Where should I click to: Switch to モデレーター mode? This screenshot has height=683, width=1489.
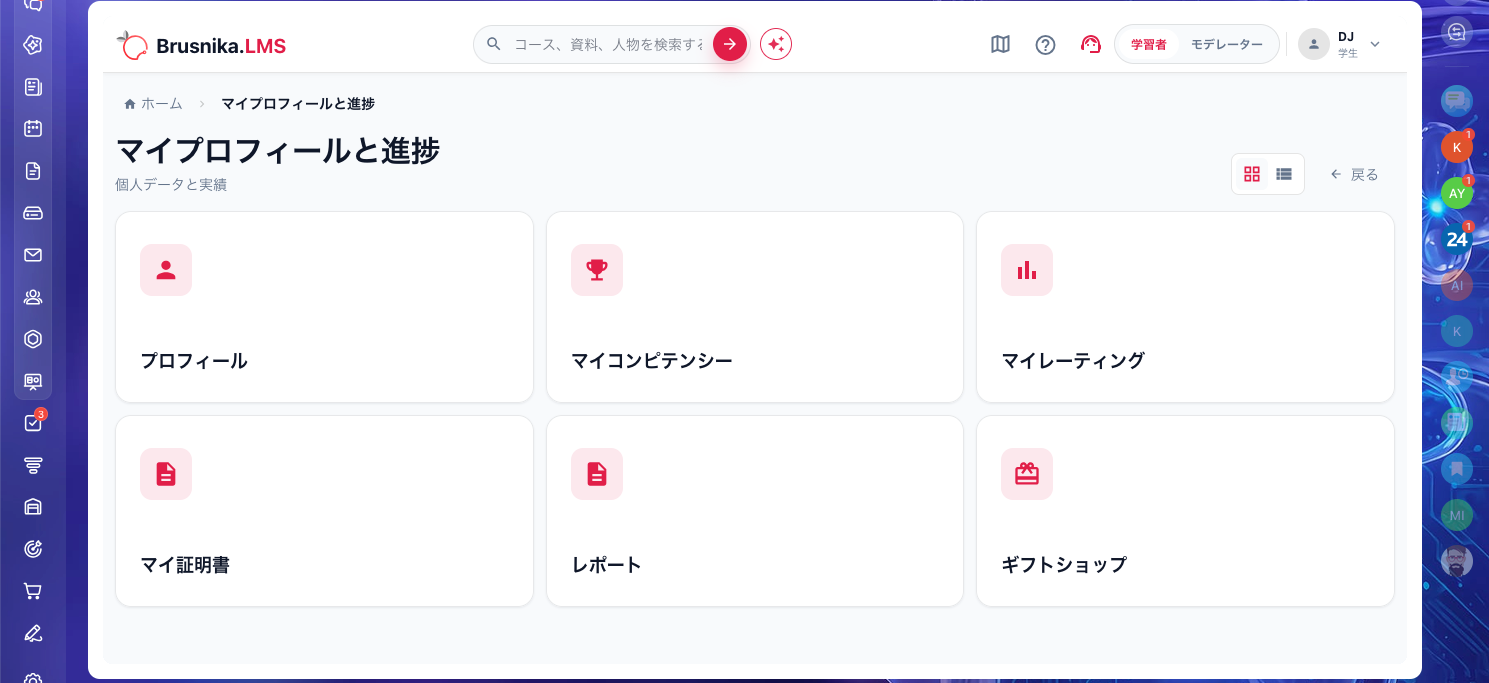click(x=1227, y=44)
